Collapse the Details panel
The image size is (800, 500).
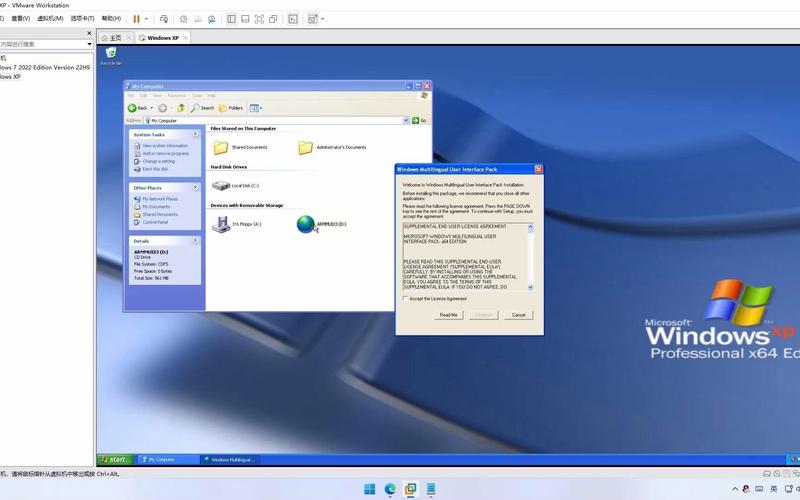coord(195,241)
